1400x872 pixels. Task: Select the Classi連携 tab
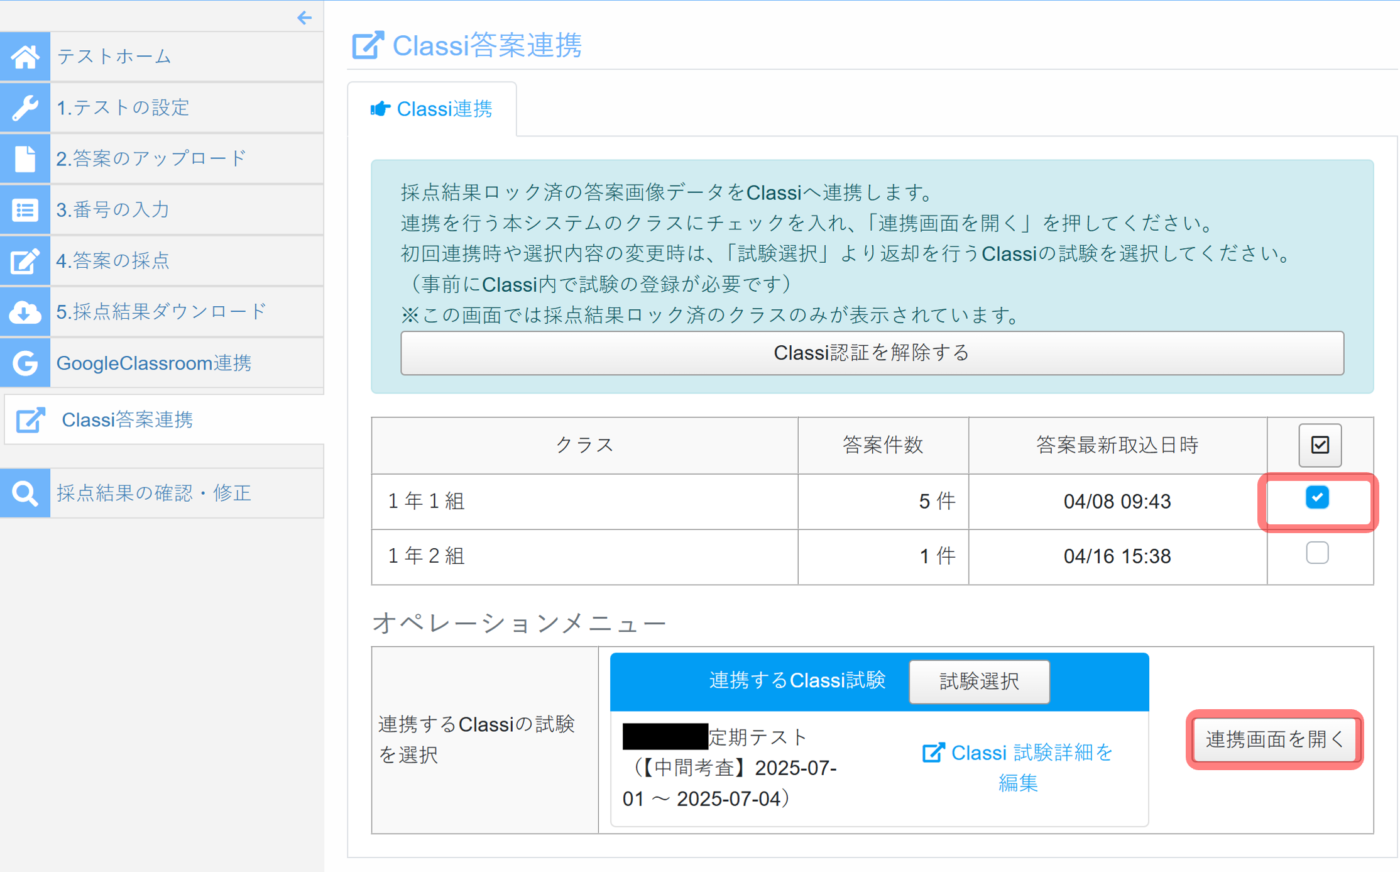coord(432,109)
